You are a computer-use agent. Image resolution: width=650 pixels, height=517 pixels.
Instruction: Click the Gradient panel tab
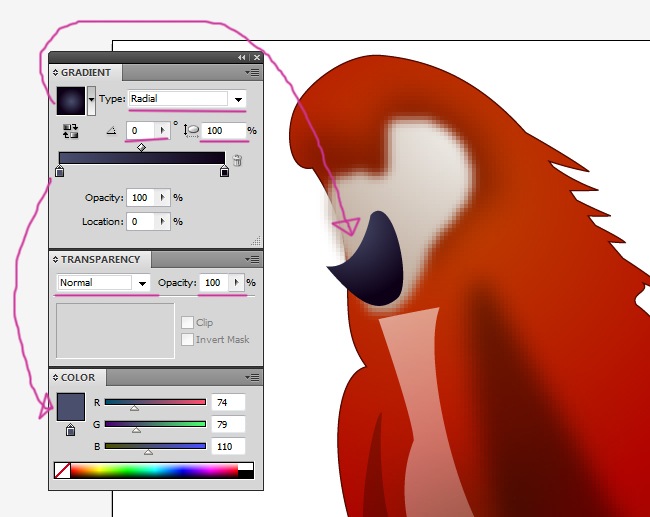[x=85, y=73]
